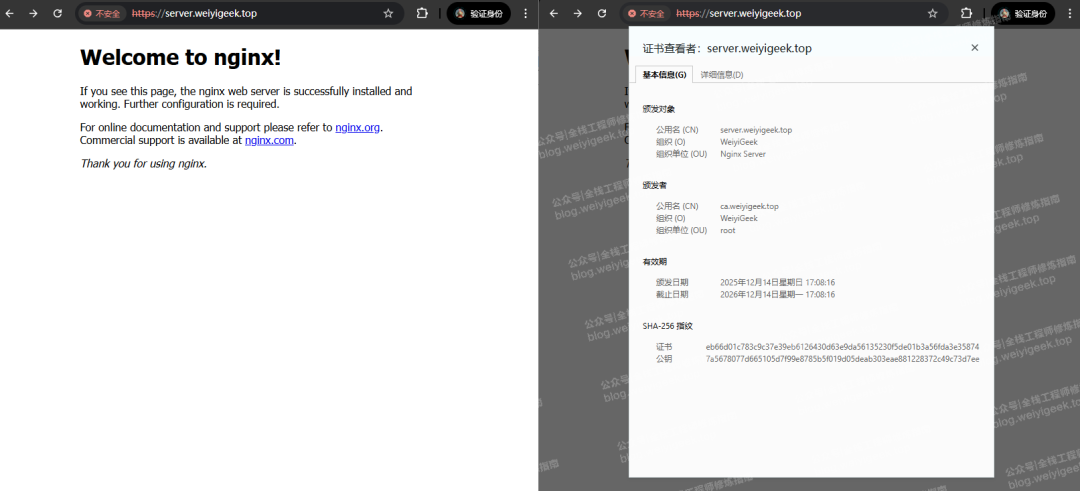1080x491 pixels.
Task: Open the nginx.org link
Action: [357, 127]
